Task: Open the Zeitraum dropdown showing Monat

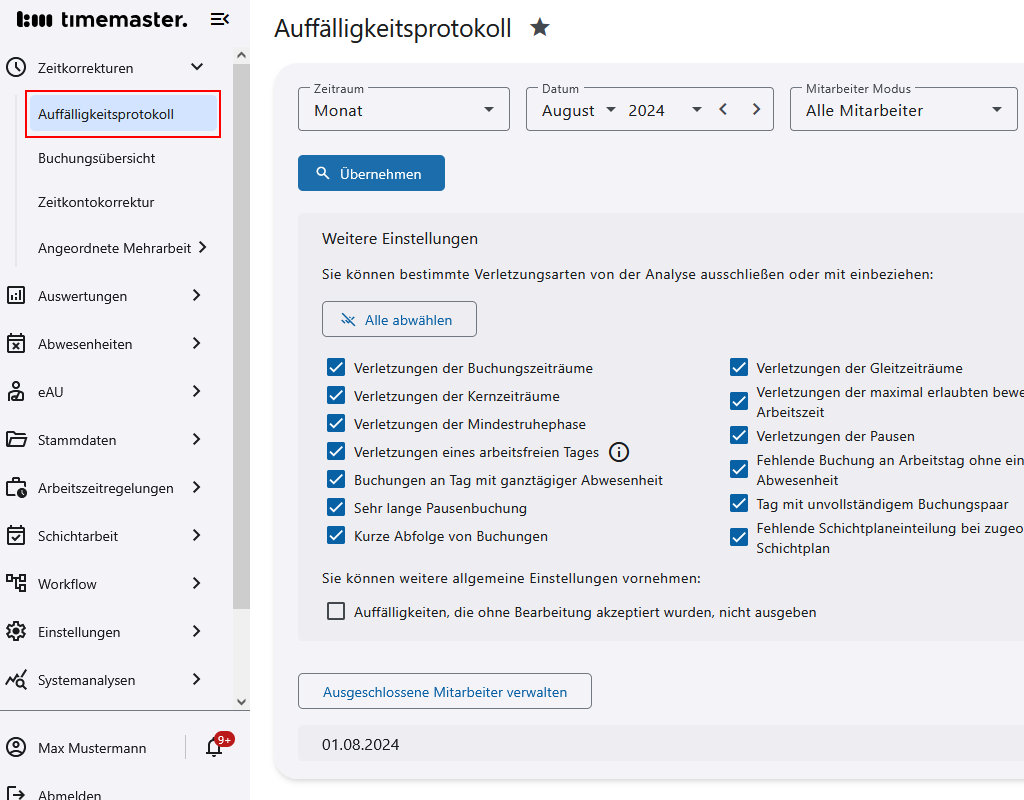Action: pyautogui.click(x=403, y=109)
